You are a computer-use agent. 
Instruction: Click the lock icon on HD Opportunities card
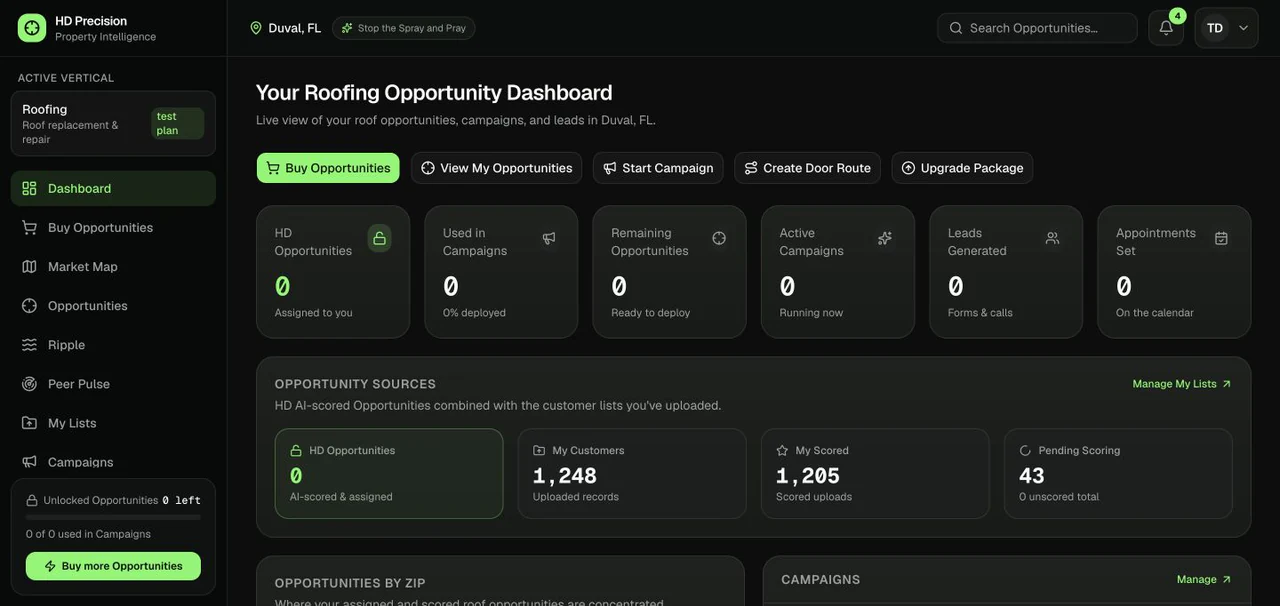[379, 238]
